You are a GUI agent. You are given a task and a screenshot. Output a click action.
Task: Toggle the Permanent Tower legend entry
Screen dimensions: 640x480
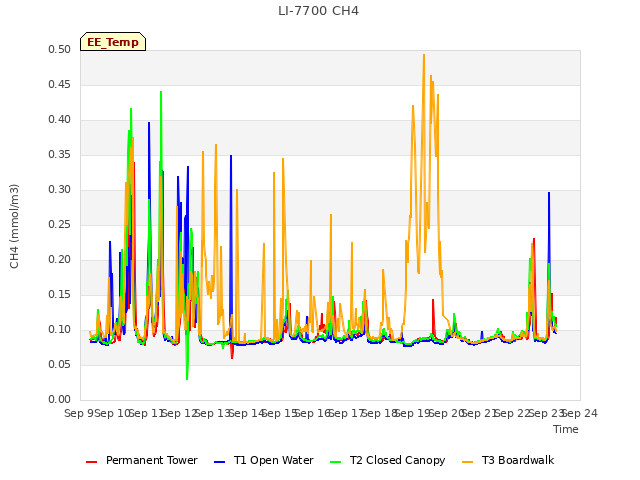(142, 460)
